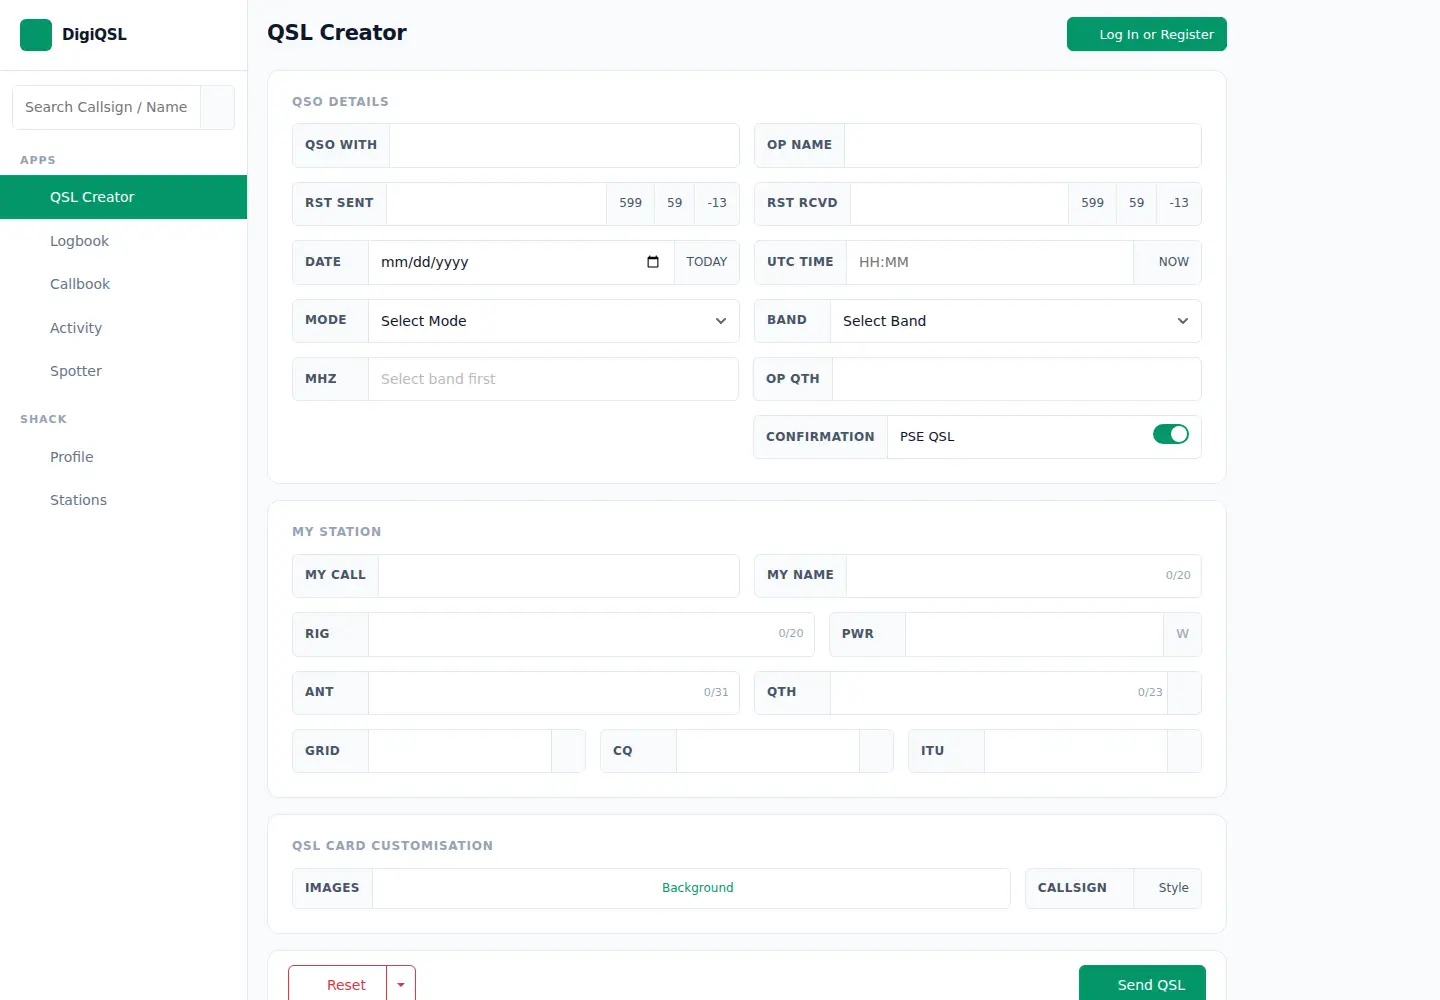1440x1000 pixels.
Task: Click the OP NAME input field
Action: [1023, 145]
